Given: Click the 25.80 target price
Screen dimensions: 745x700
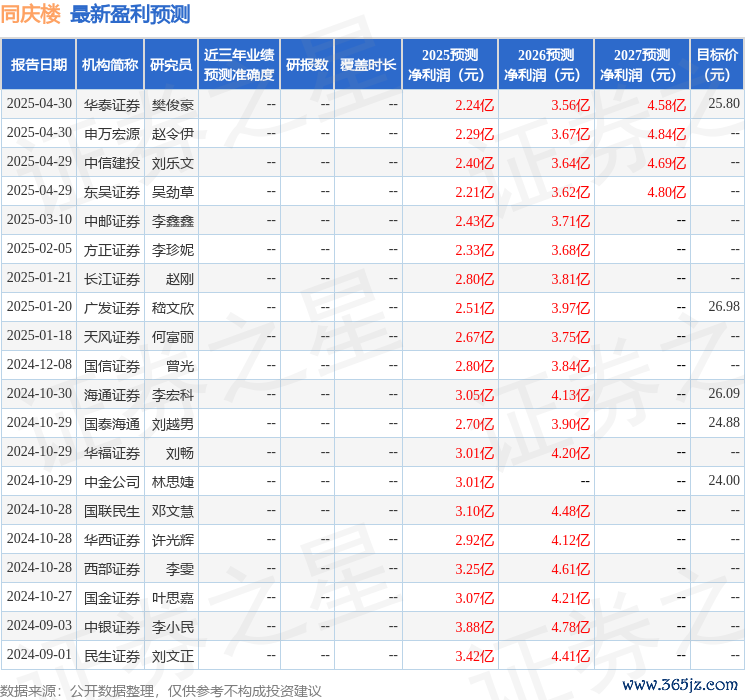Looking at the screenshot, I should 724,104.
